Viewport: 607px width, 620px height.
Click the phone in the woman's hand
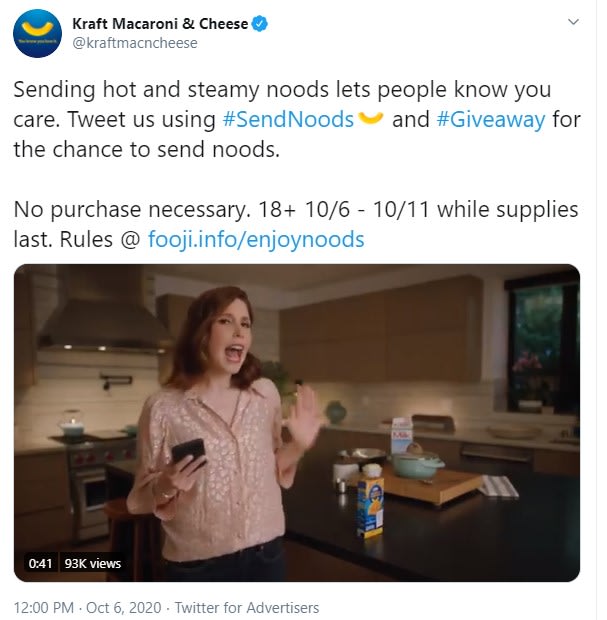189,452
